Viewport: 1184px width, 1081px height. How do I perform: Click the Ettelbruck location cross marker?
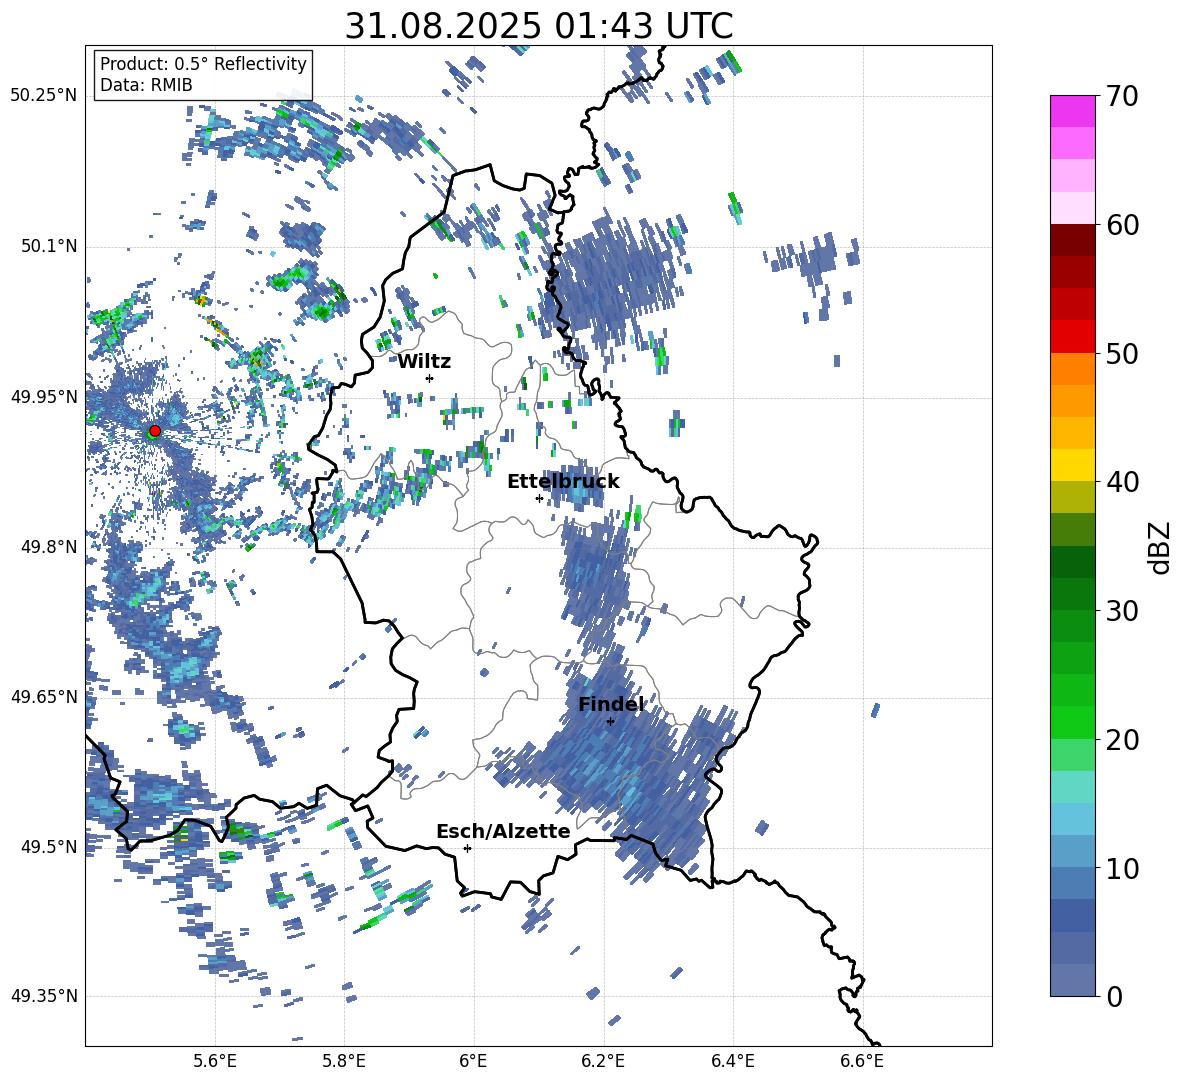point(539,498)
